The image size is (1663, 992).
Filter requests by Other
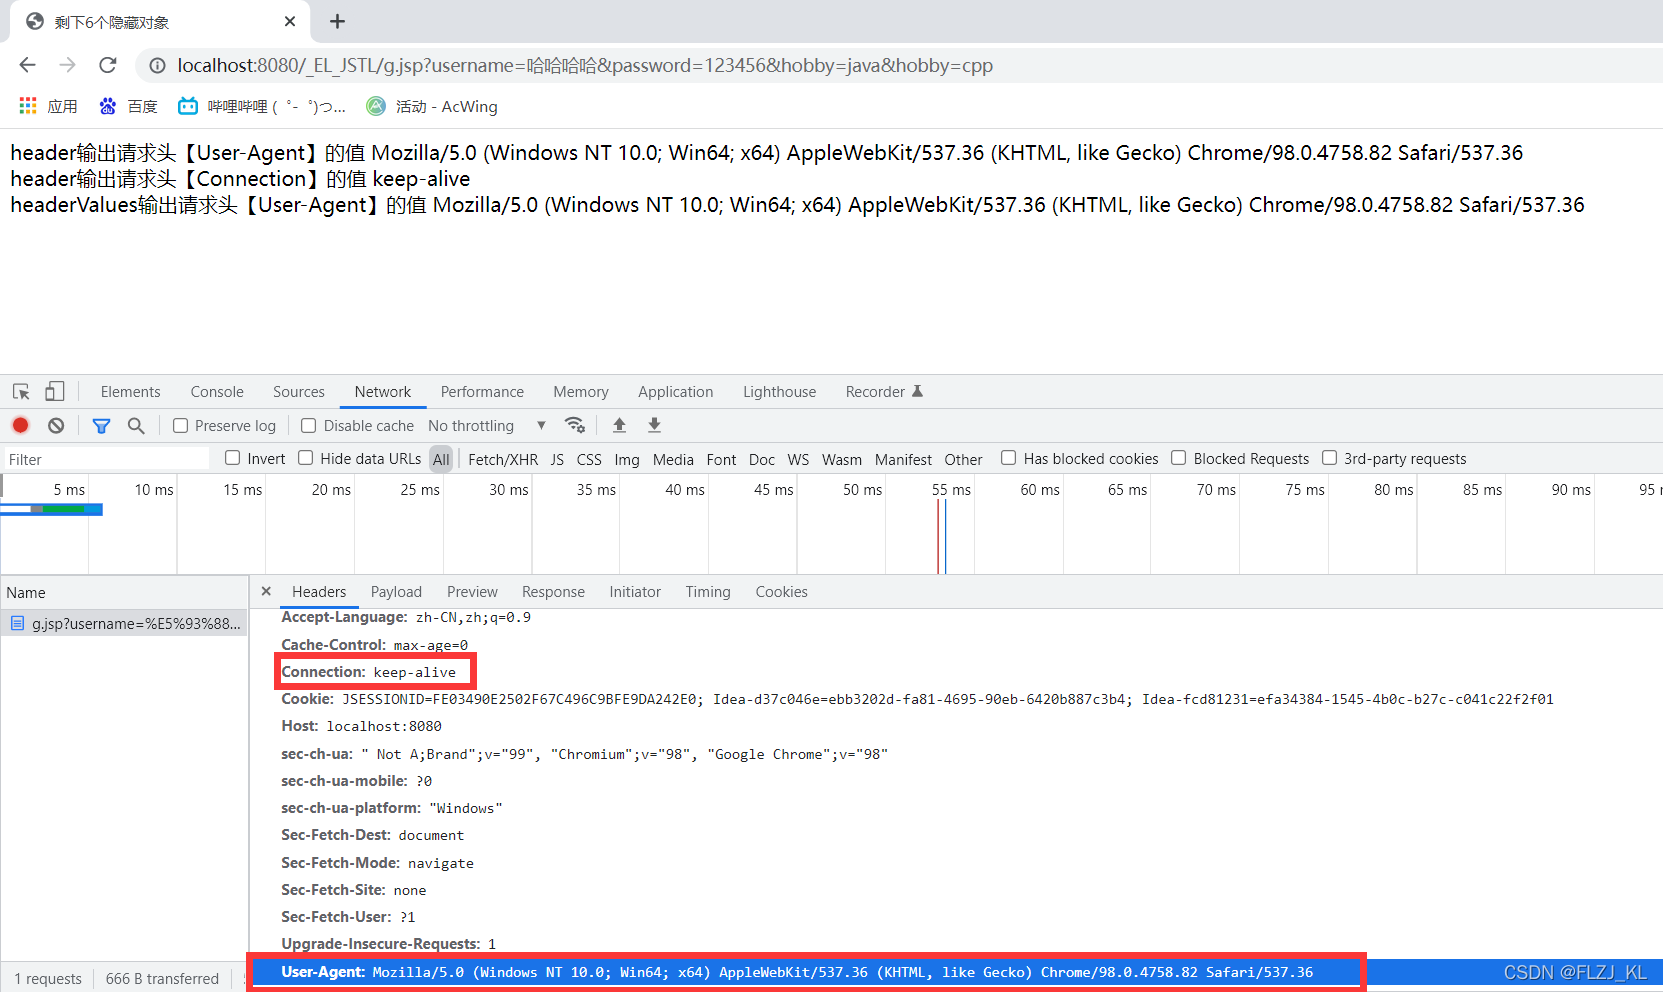click(963, 459)
